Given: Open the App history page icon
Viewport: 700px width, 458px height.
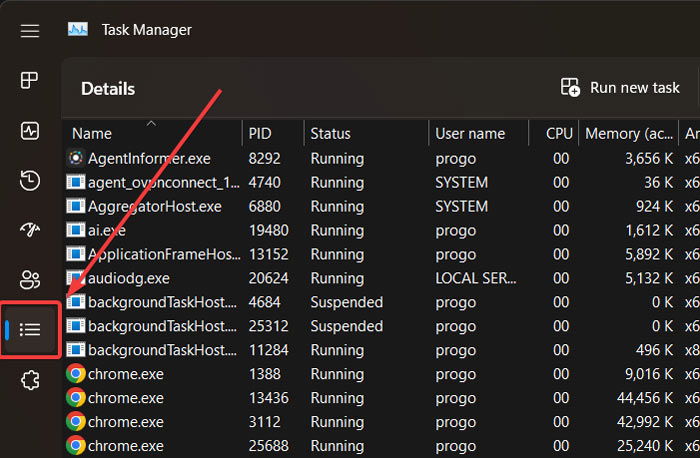Looking at the screenshot, I should 30,181.
